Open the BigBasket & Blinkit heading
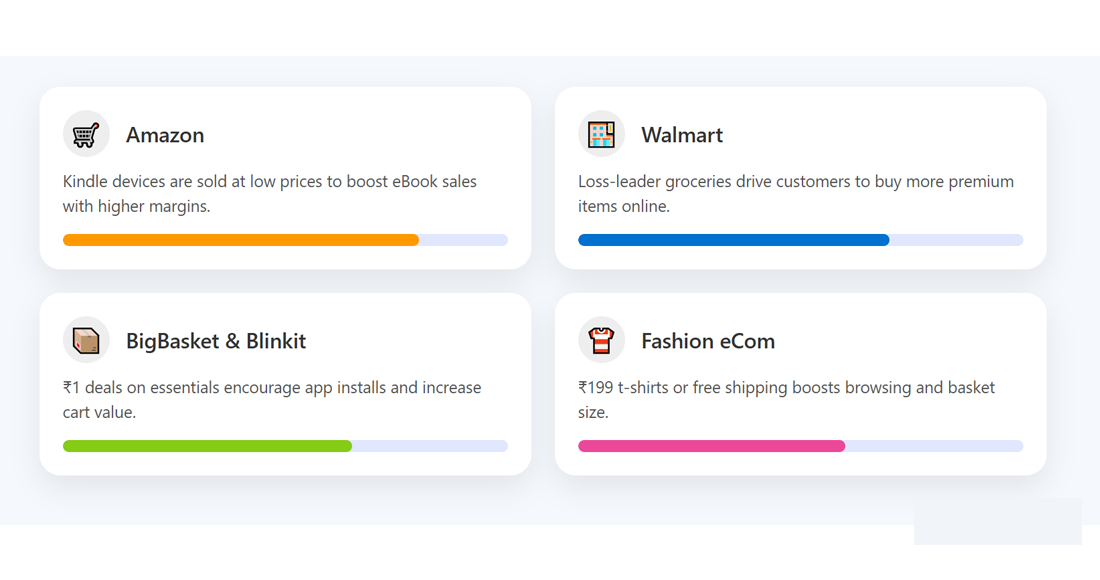The height and width of the screenshot is (580, 1100). (x=216, y=341)
